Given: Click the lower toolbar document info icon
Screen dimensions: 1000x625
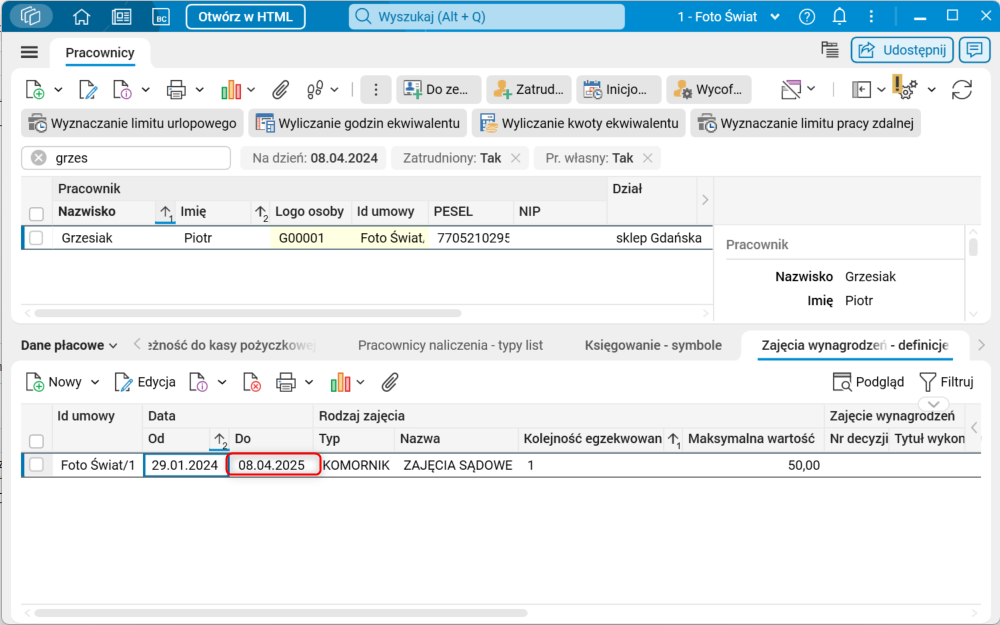Looking at the screenshot, I should (198, 383).
